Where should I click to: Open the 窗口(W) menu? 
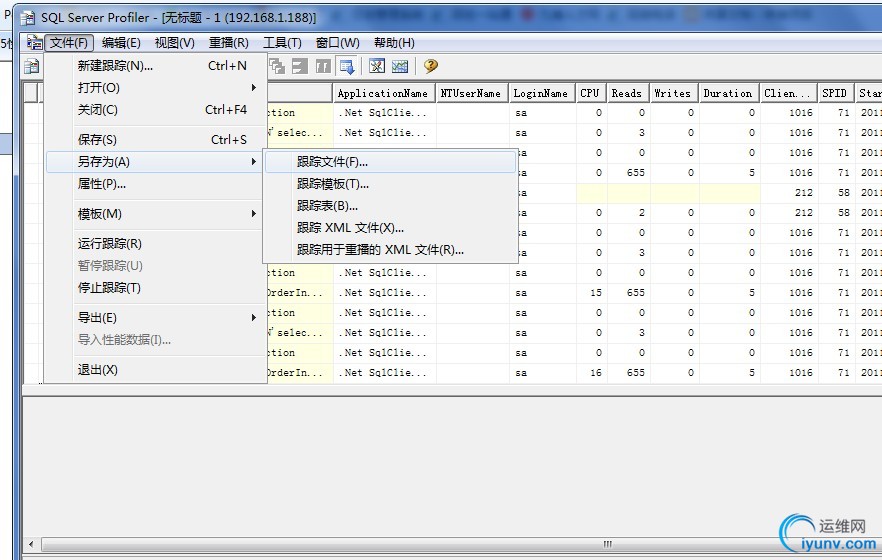(337, 43)
